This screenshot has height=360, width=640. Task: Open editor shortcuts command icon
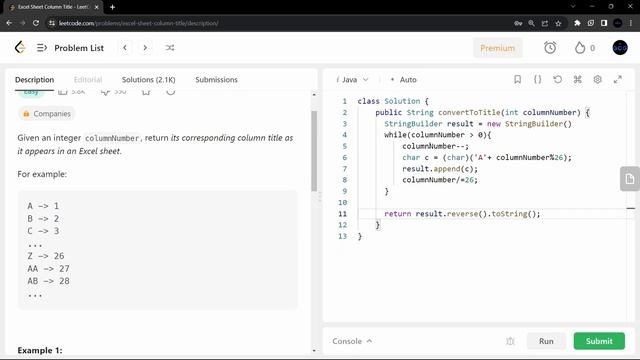tap(577, 79)
